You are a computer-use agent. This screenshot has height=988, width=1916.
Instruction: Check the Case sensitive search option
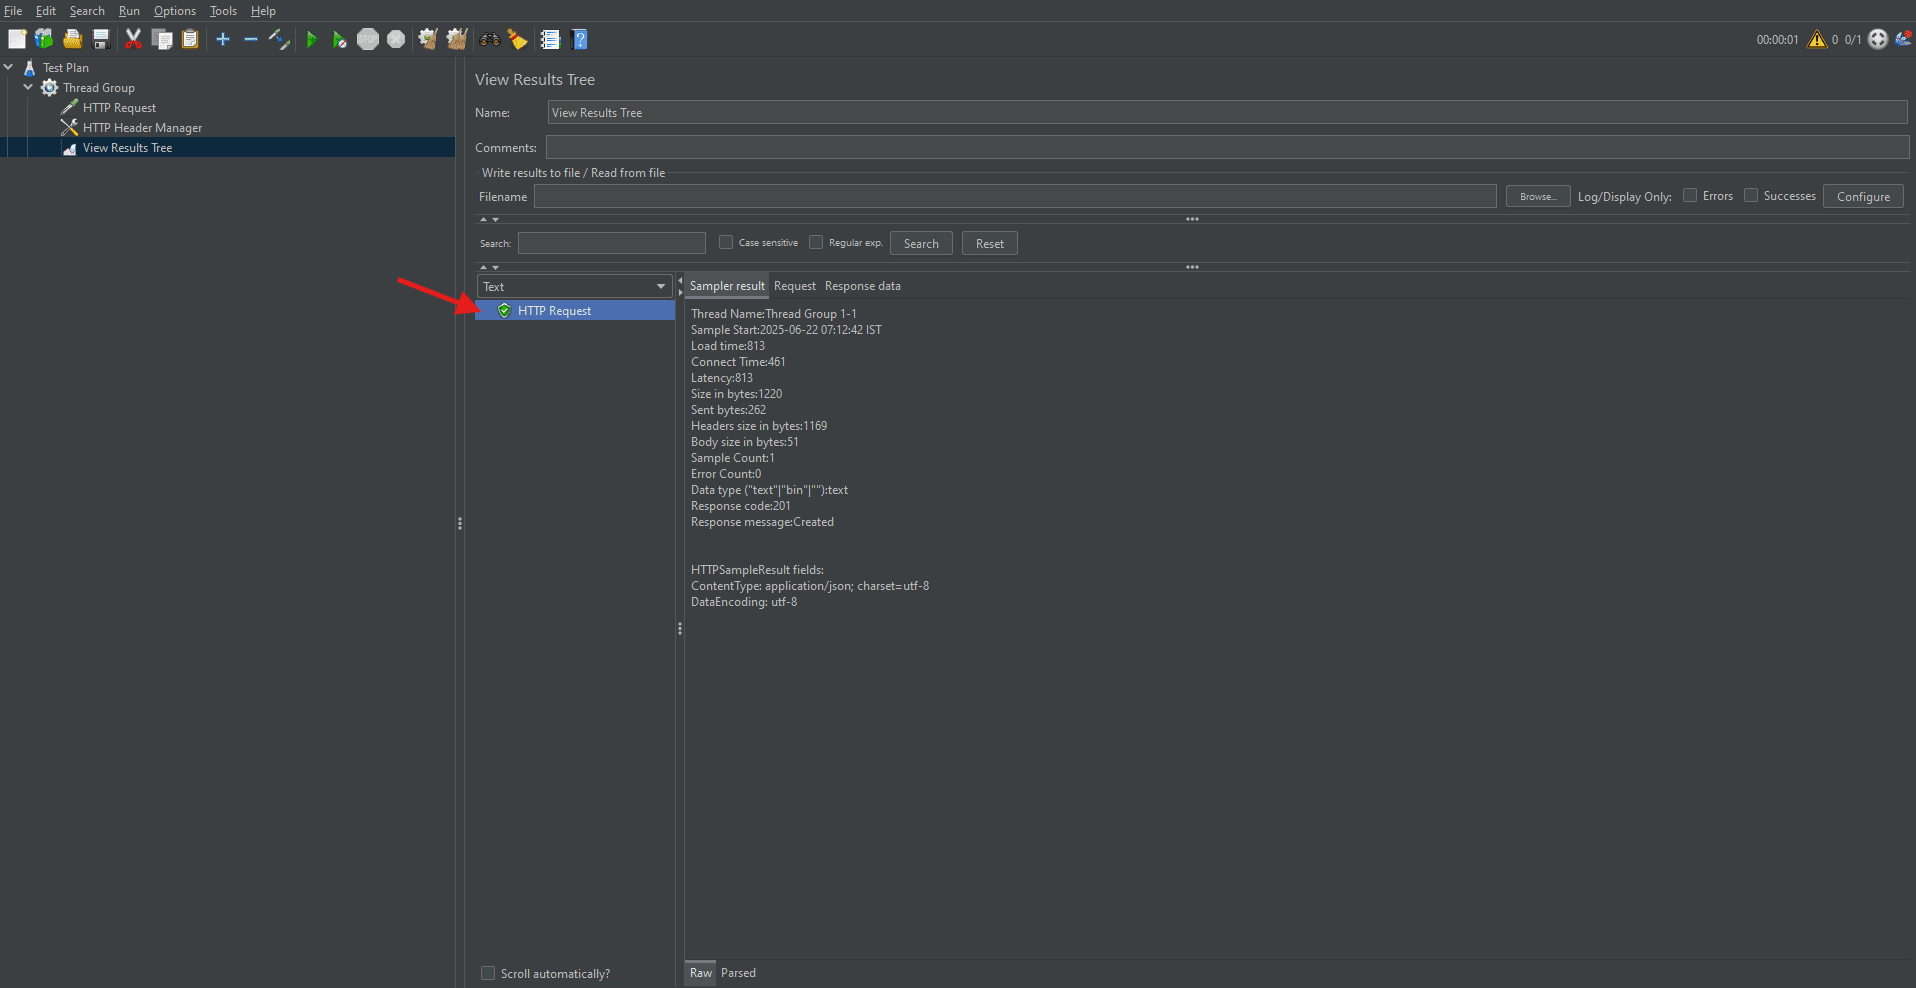726,242
